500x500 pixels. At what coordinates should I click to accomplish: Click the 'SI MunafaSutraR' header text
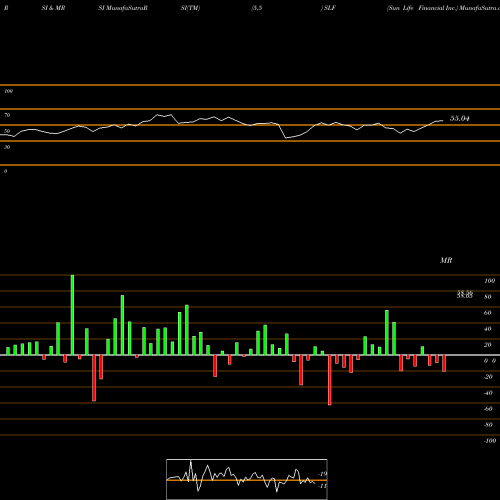pyautogui.click(x=123, y=8)
